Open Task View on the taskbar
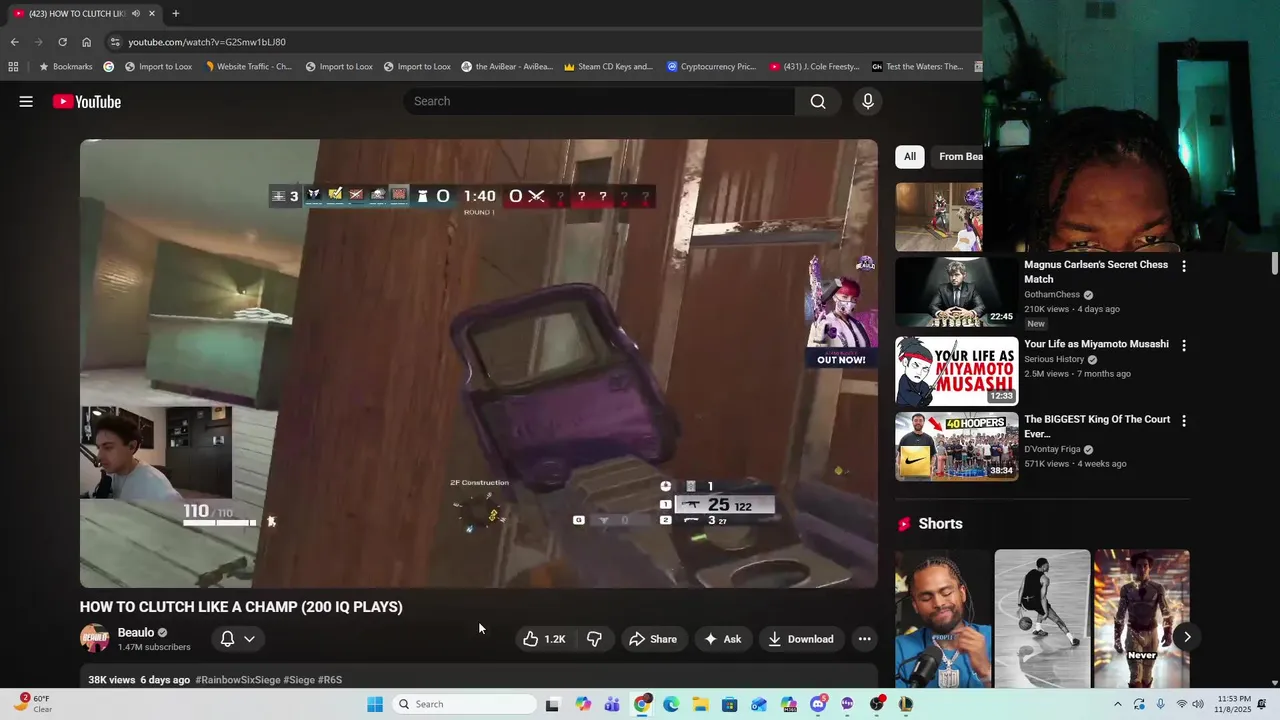This screenshot has width=1280, height=720. pos(552,704)
